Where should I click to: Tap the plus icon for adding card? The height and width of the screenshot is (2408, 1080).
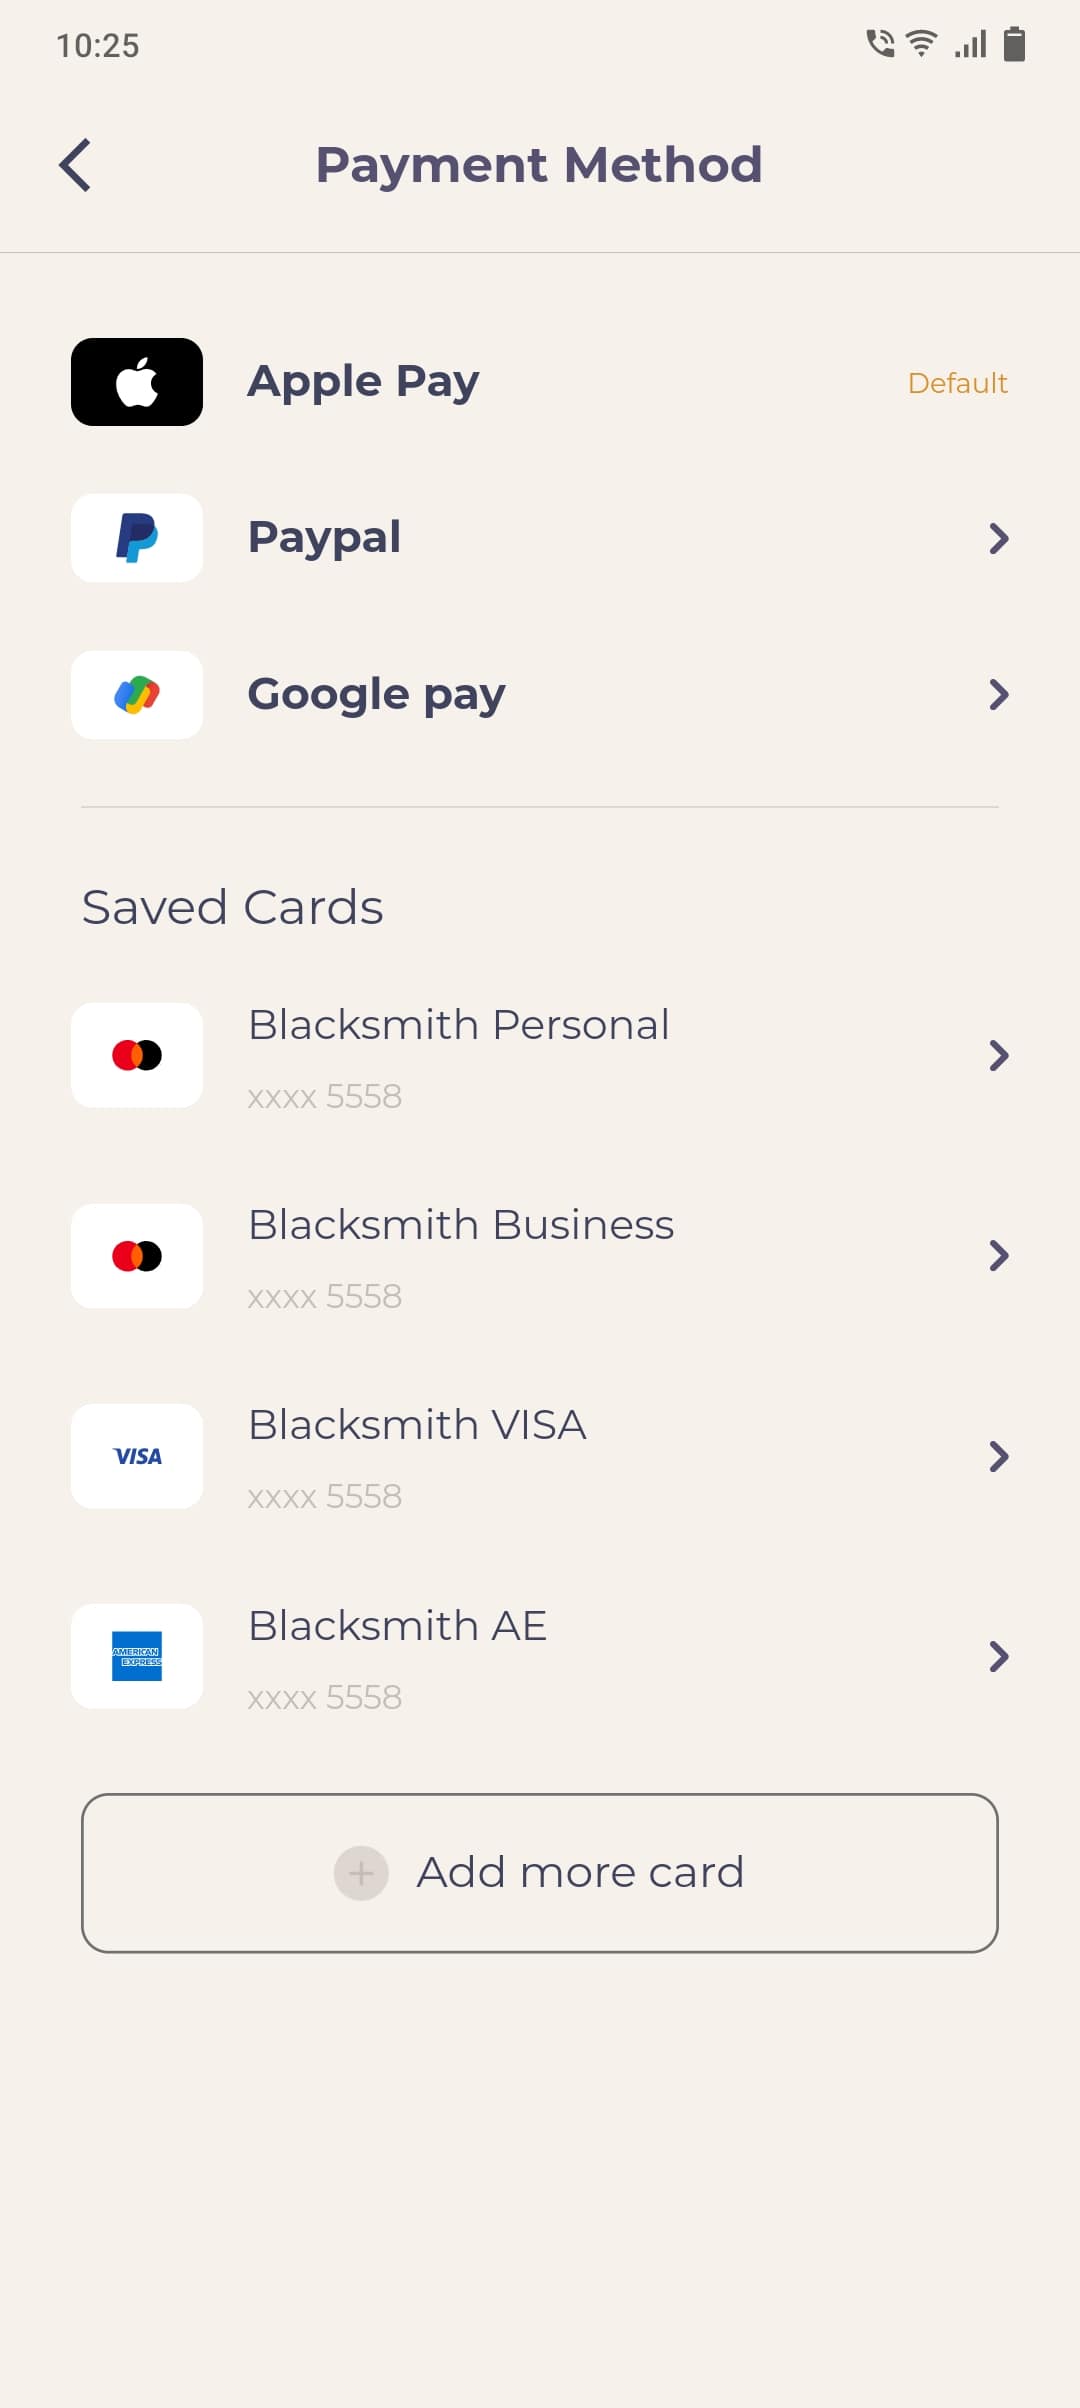[361, 1873]
